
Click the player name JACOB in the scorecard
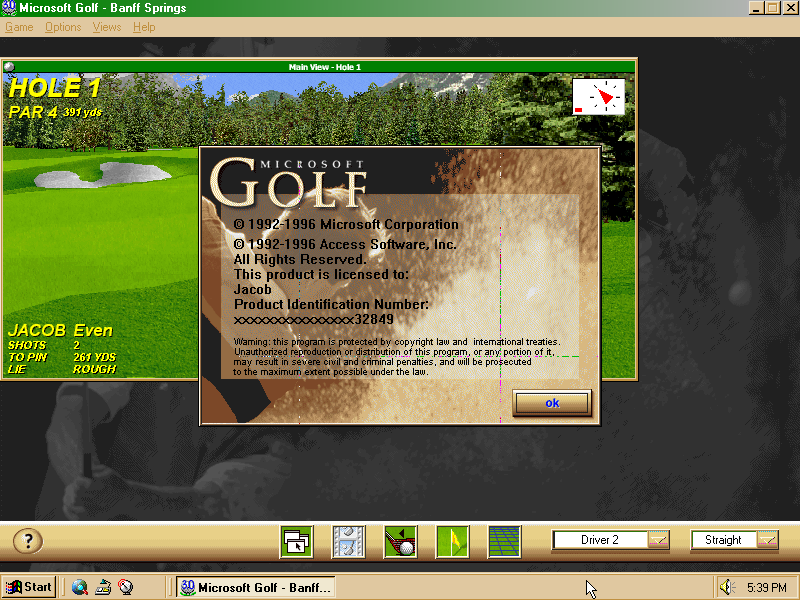(x=37, y=331)
